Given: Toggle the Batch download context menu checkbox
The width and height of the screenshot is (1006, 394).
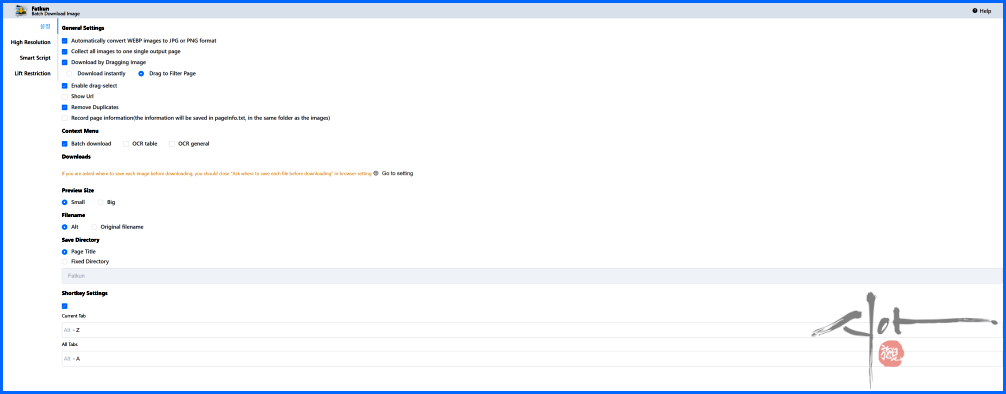Looking at the screenshot, I should point(64,144).
